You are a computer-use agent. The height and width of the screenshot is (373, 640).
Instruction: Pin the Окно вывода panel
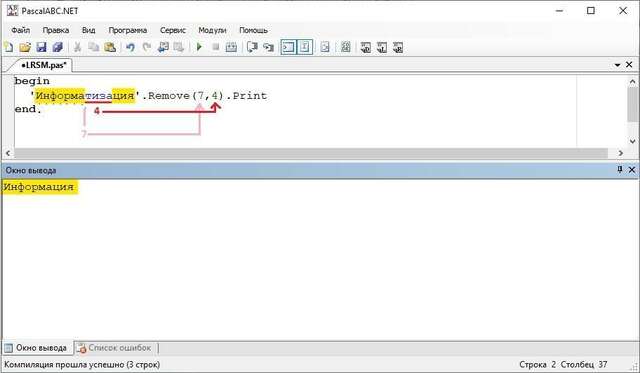(620, 169)
